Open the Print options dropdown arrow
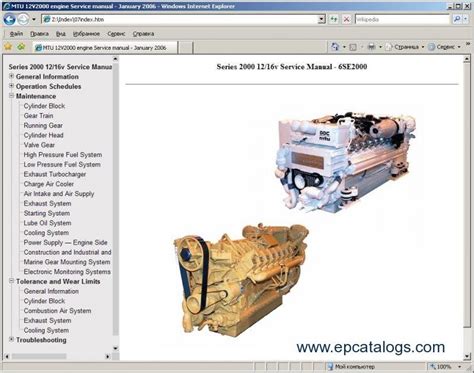This screenshot has height=373, width=474. [x=380, y=47]
